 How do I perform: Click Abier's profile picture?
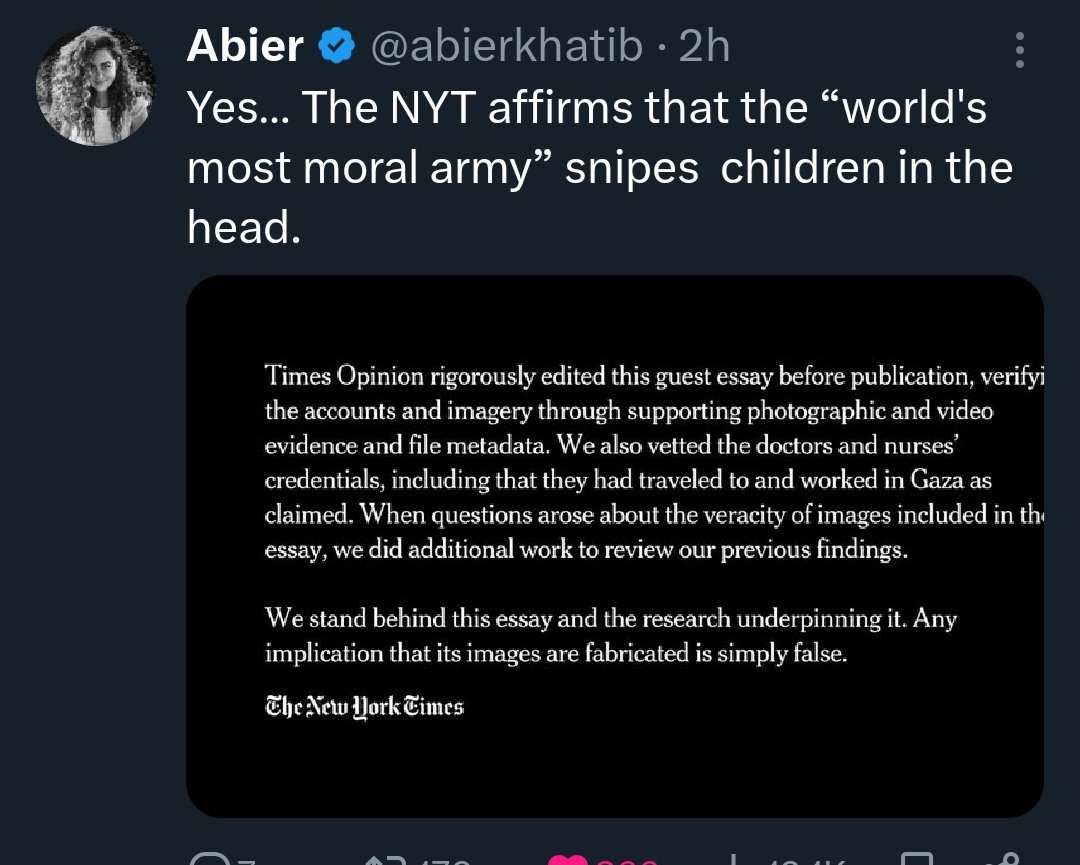[x=94, y=85]
